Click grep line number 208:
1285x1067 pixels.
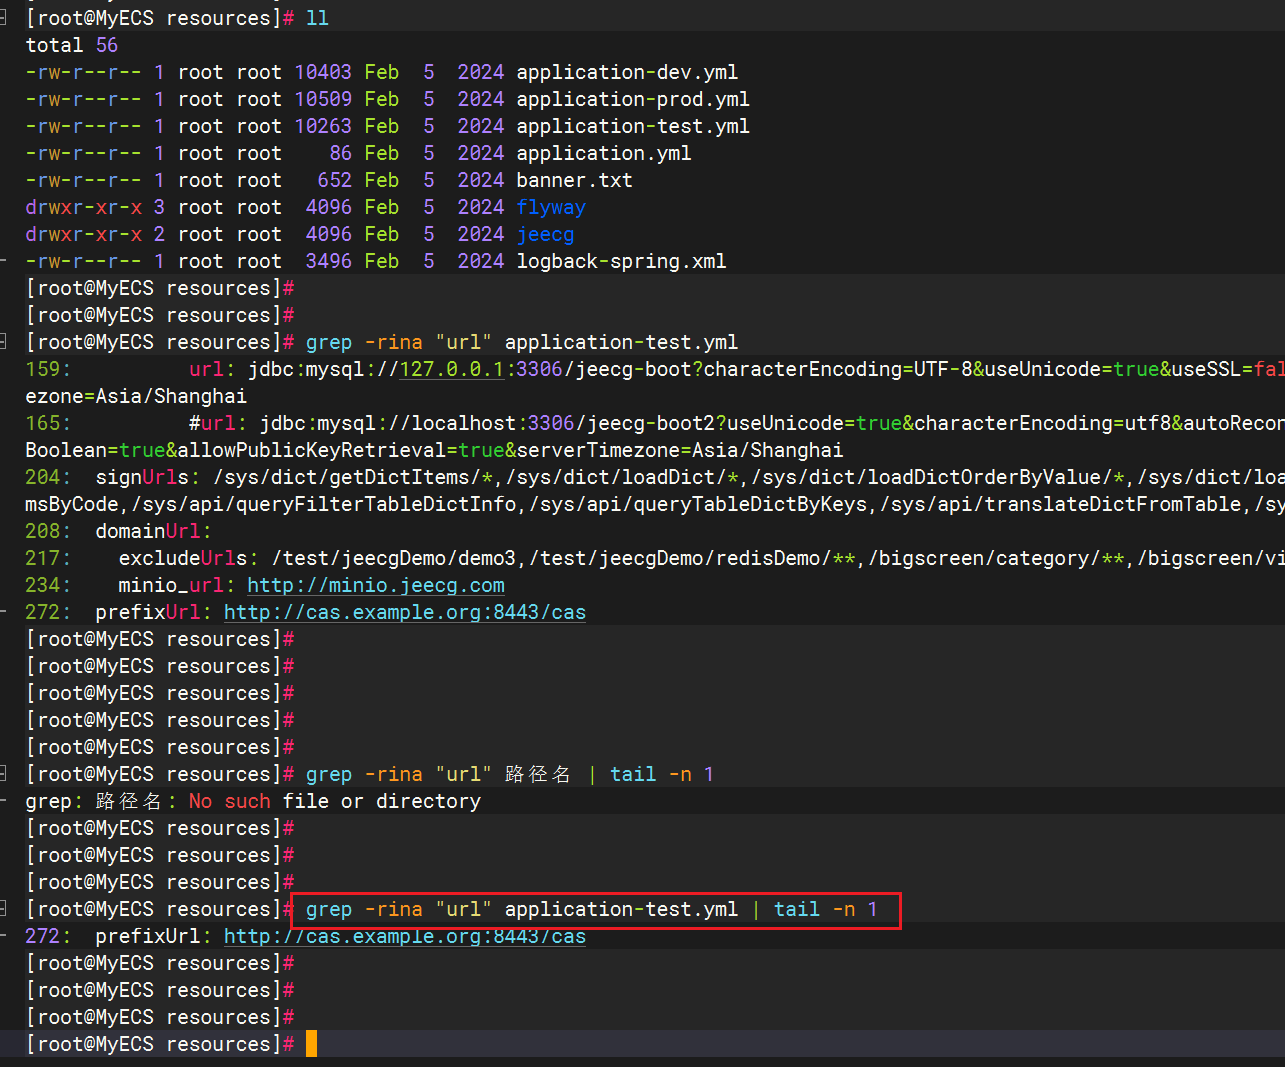[48, 531]
